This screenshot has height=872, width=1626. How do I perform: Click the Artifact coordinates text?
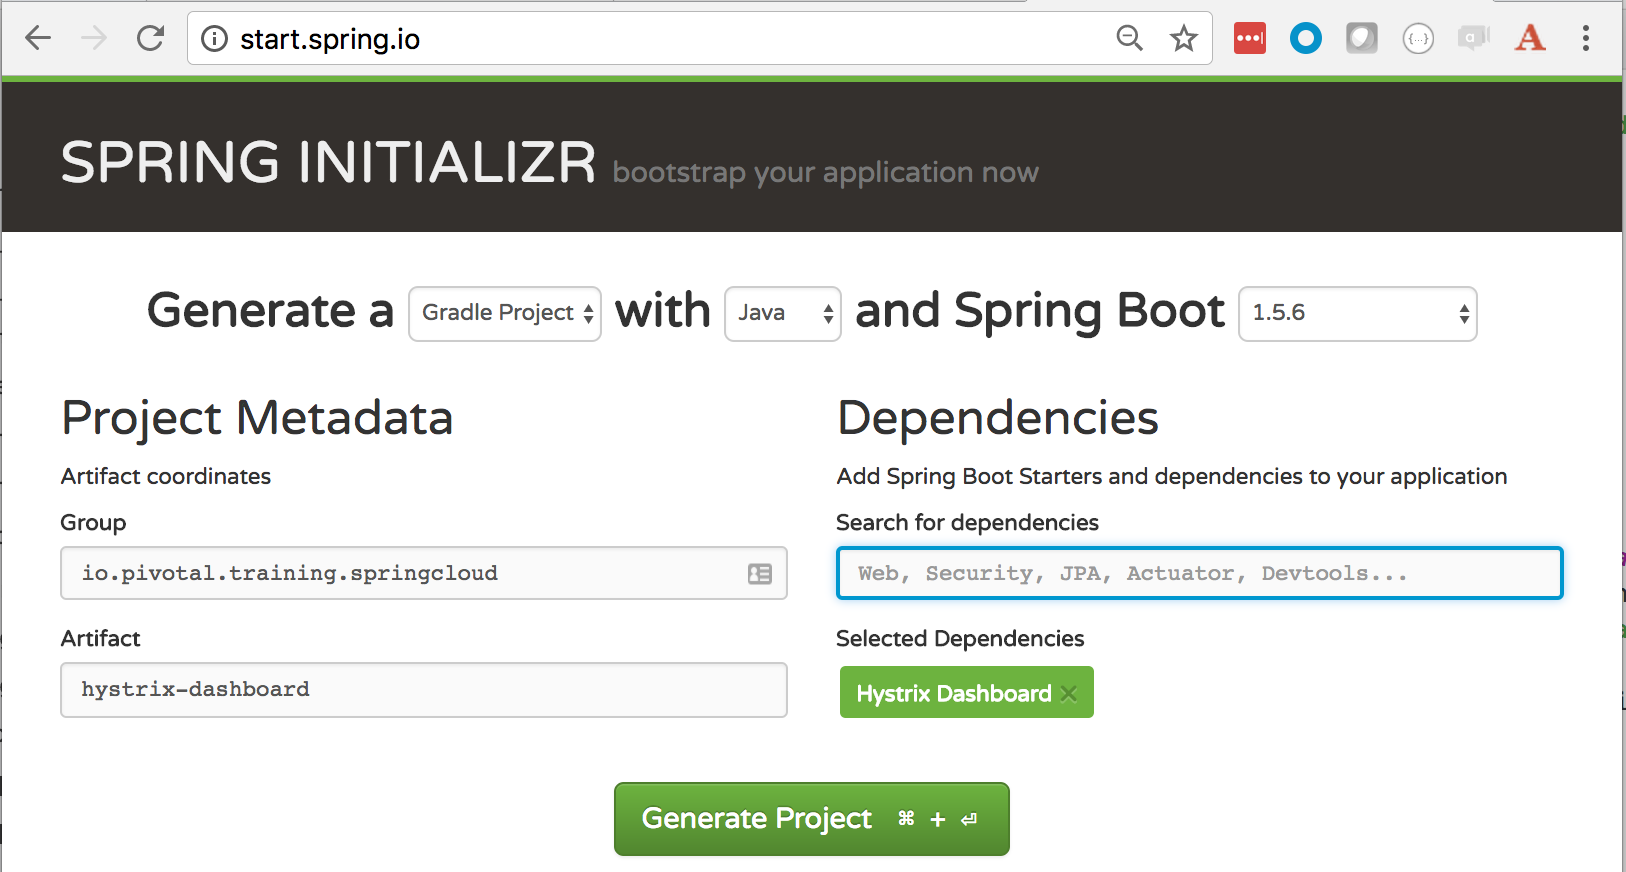pos(166,476)
